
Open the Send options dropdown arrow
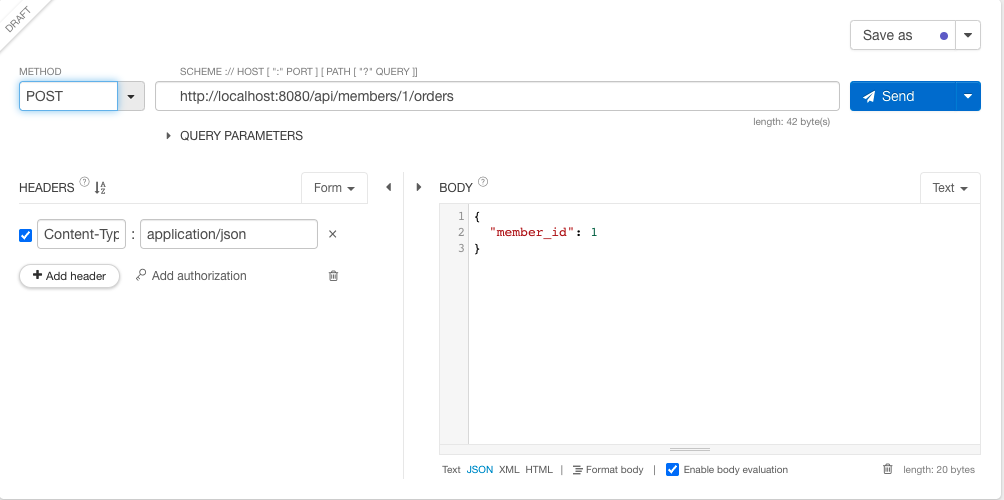[968, 96]
